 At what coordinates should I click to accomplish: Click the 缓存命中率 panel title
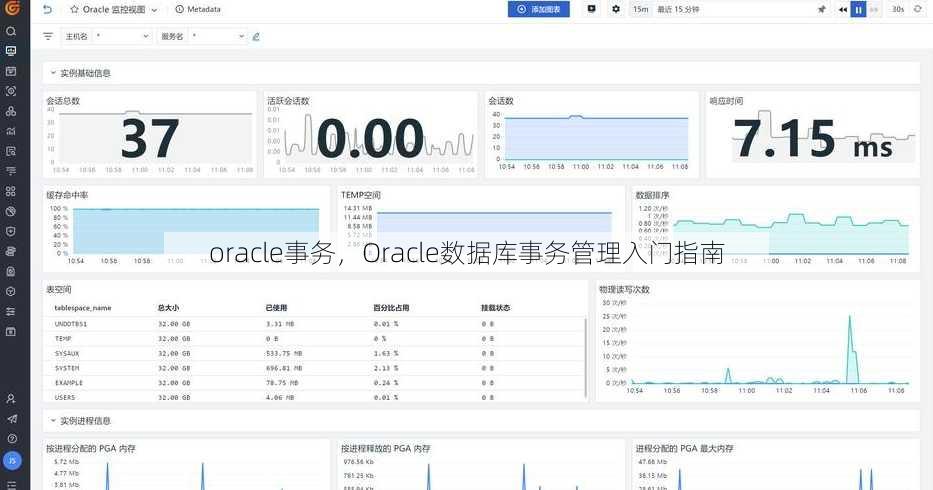(x=67, y=195)
